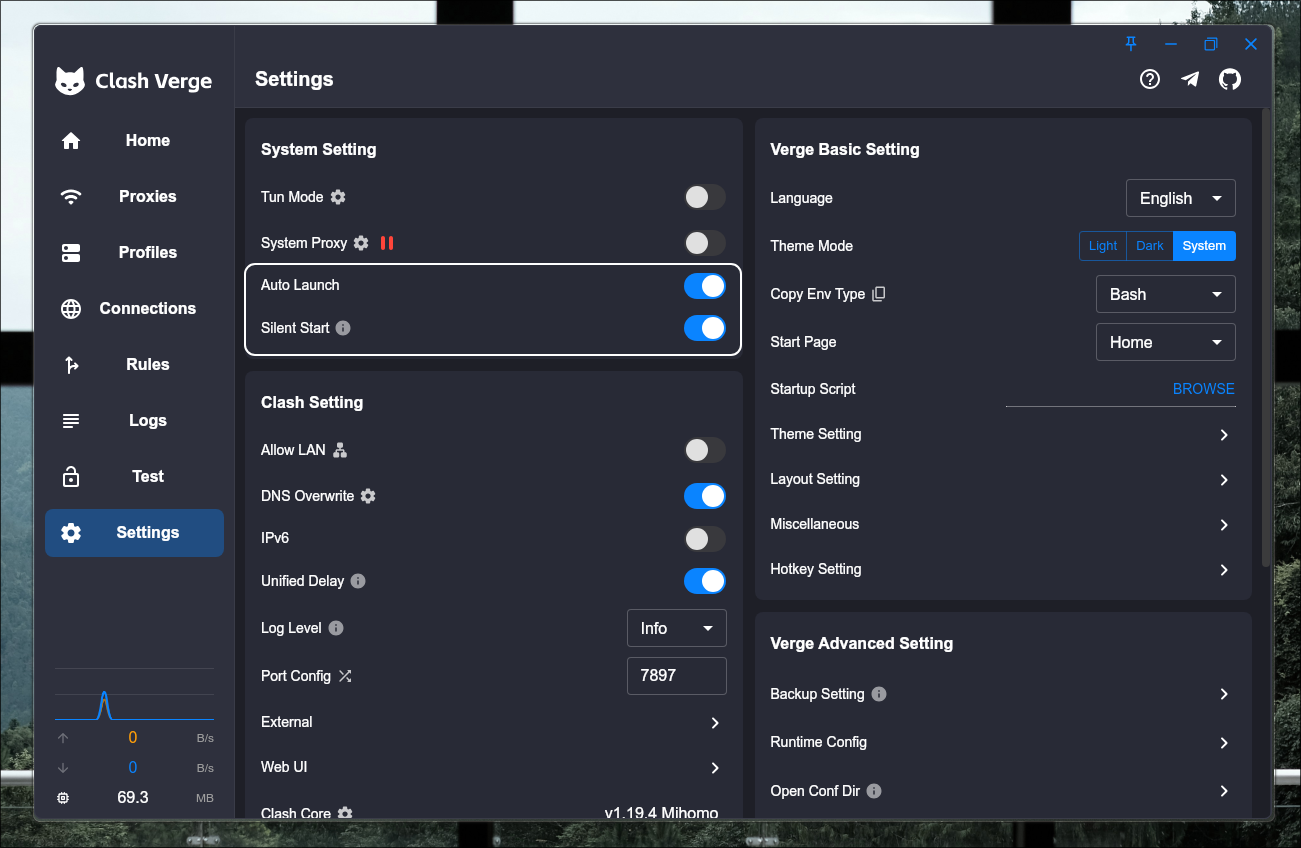Randomize port with Port Config shuffle icon
This screenshot has width=1301, height=848.
345,676
